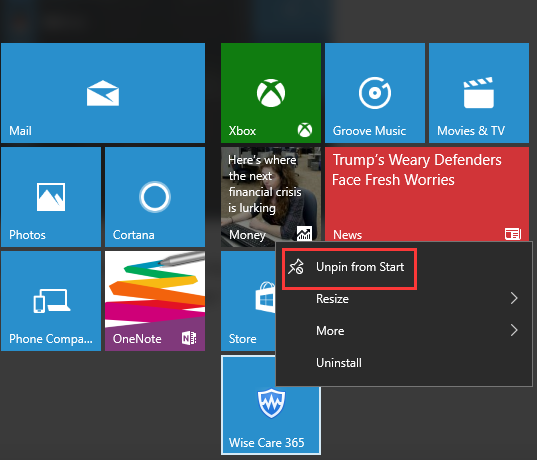Open the Phone Companion tile

coord(51,301)
